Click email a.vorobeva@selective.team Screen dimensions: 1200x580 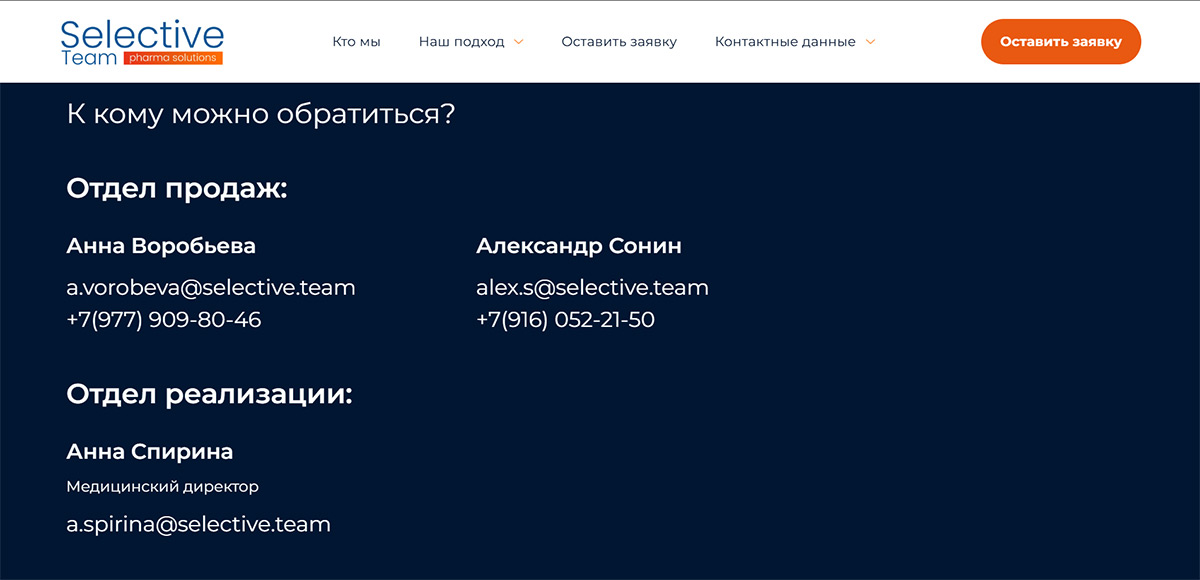[x=211, y=288]
